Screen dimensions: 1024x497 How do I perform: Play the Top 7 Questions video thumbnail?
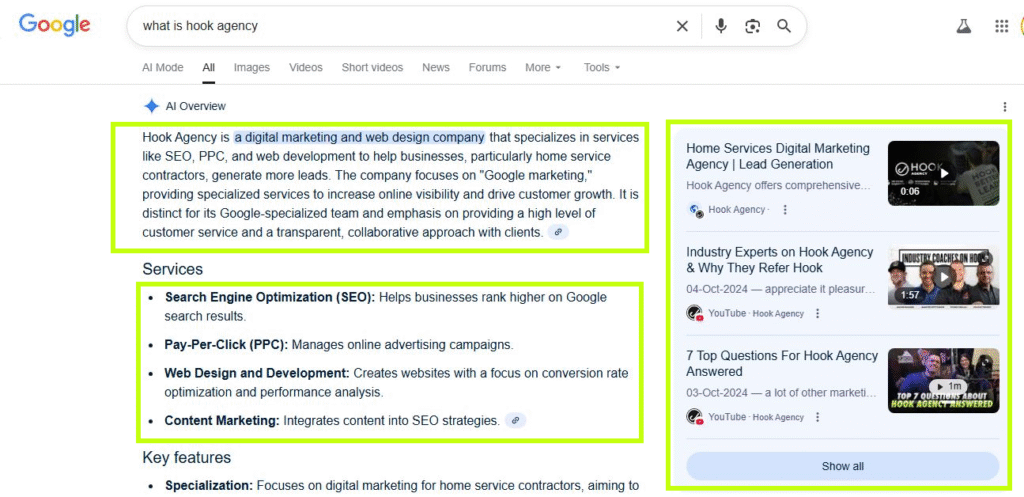click(943, 380)
